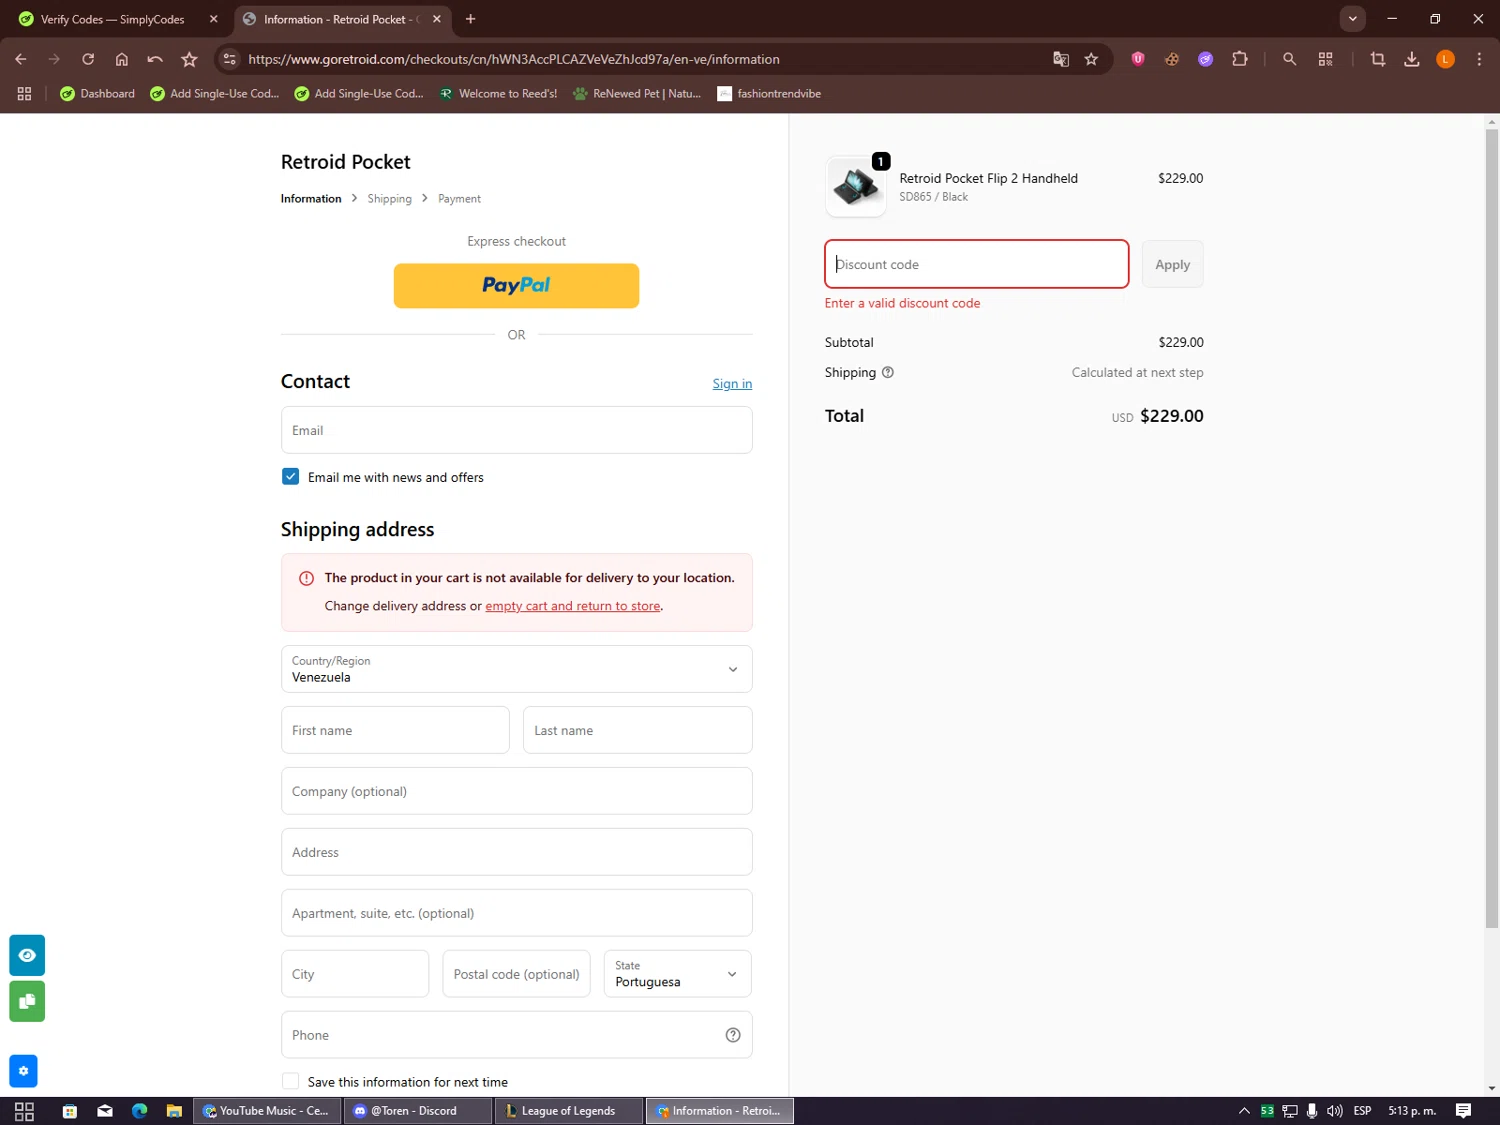The image size is (1500, 1125).
Task: Open the purple round extension icon
Action: click(x=1206, y=59)
